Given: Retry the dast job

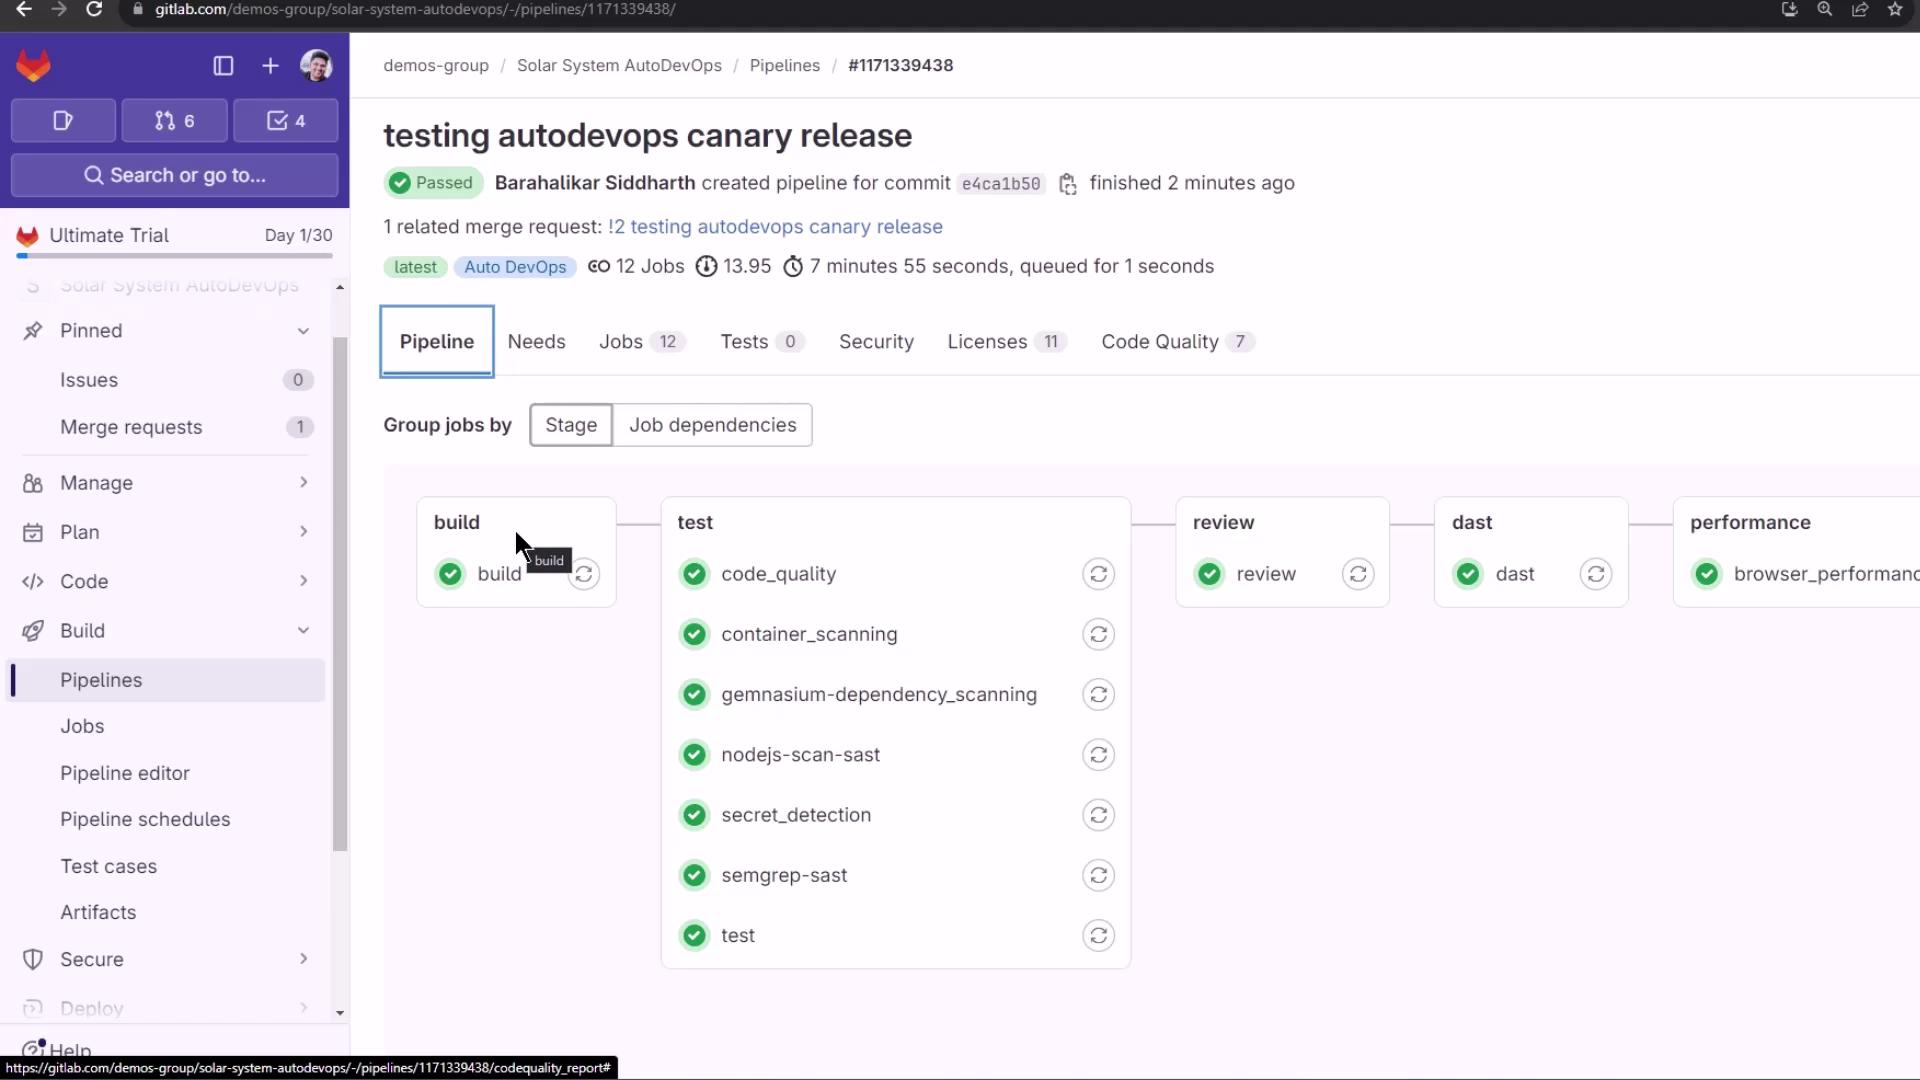Looking at the screenshot, I should tap(1595, 574).
